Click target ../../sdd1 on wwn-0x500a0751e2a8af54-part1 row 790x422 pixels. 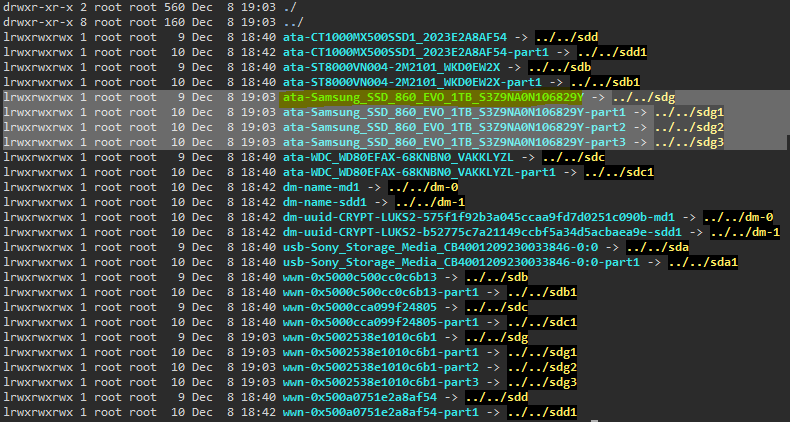click(542, 412)
